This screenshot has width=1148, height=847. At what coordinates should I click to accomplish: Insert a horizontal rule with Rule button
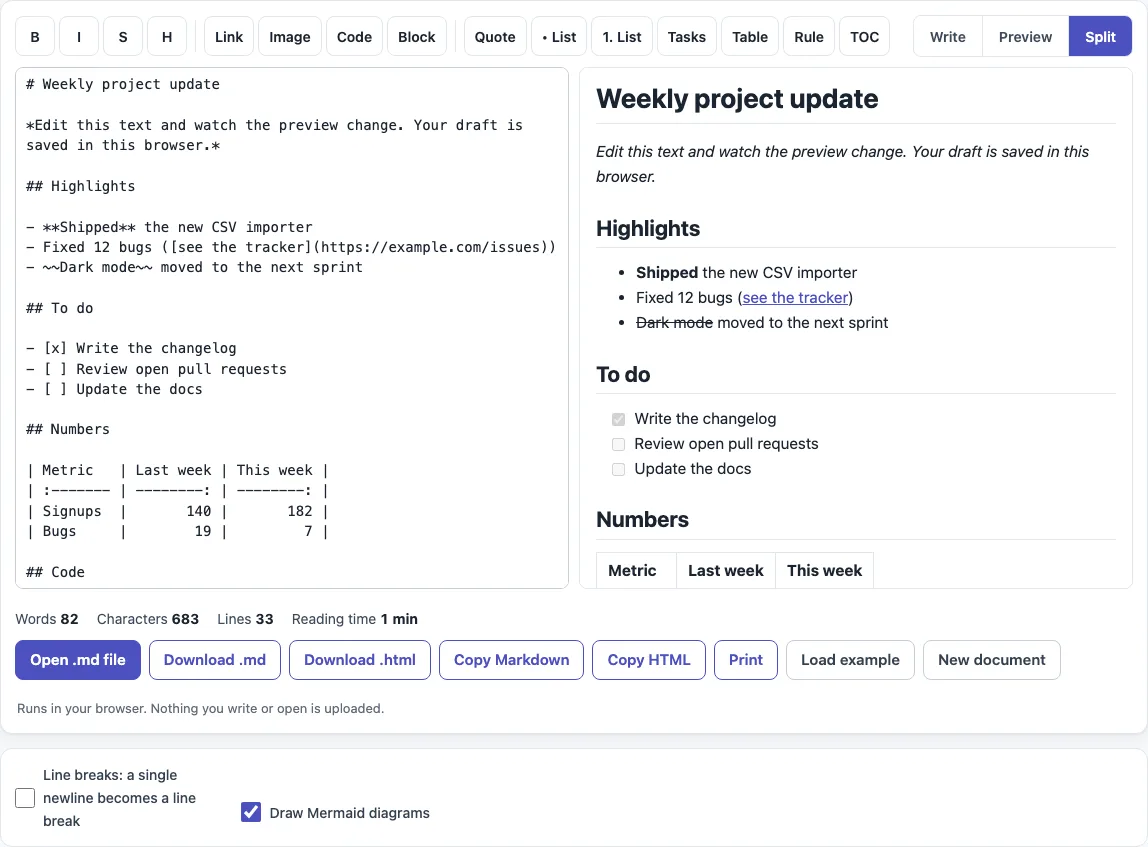[809, 37]
